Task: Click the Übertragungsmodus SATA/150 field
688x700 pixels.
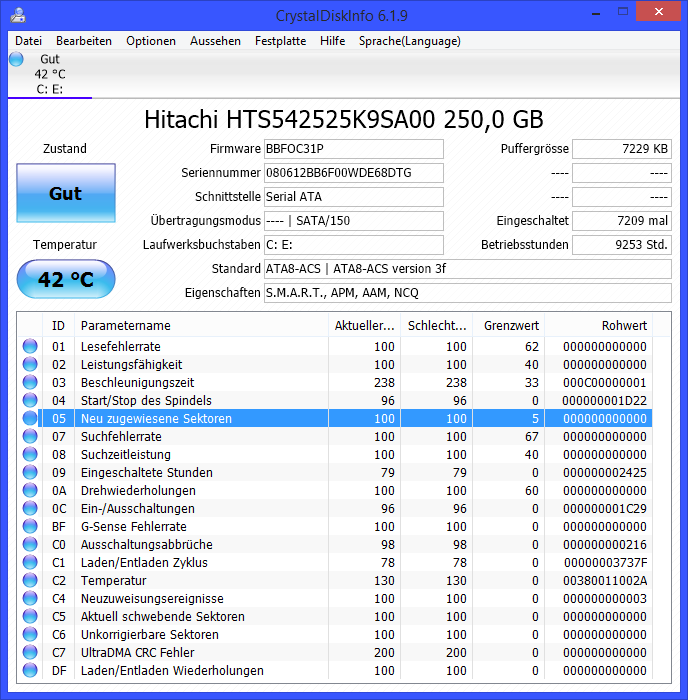Action: click(354, 221)
